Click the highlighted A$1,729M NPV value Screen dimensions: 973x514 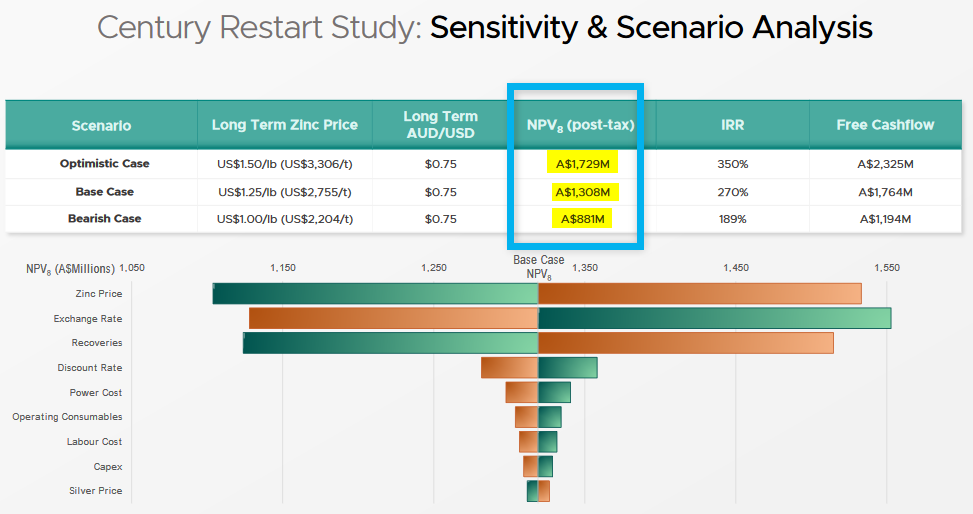point(580,163)
